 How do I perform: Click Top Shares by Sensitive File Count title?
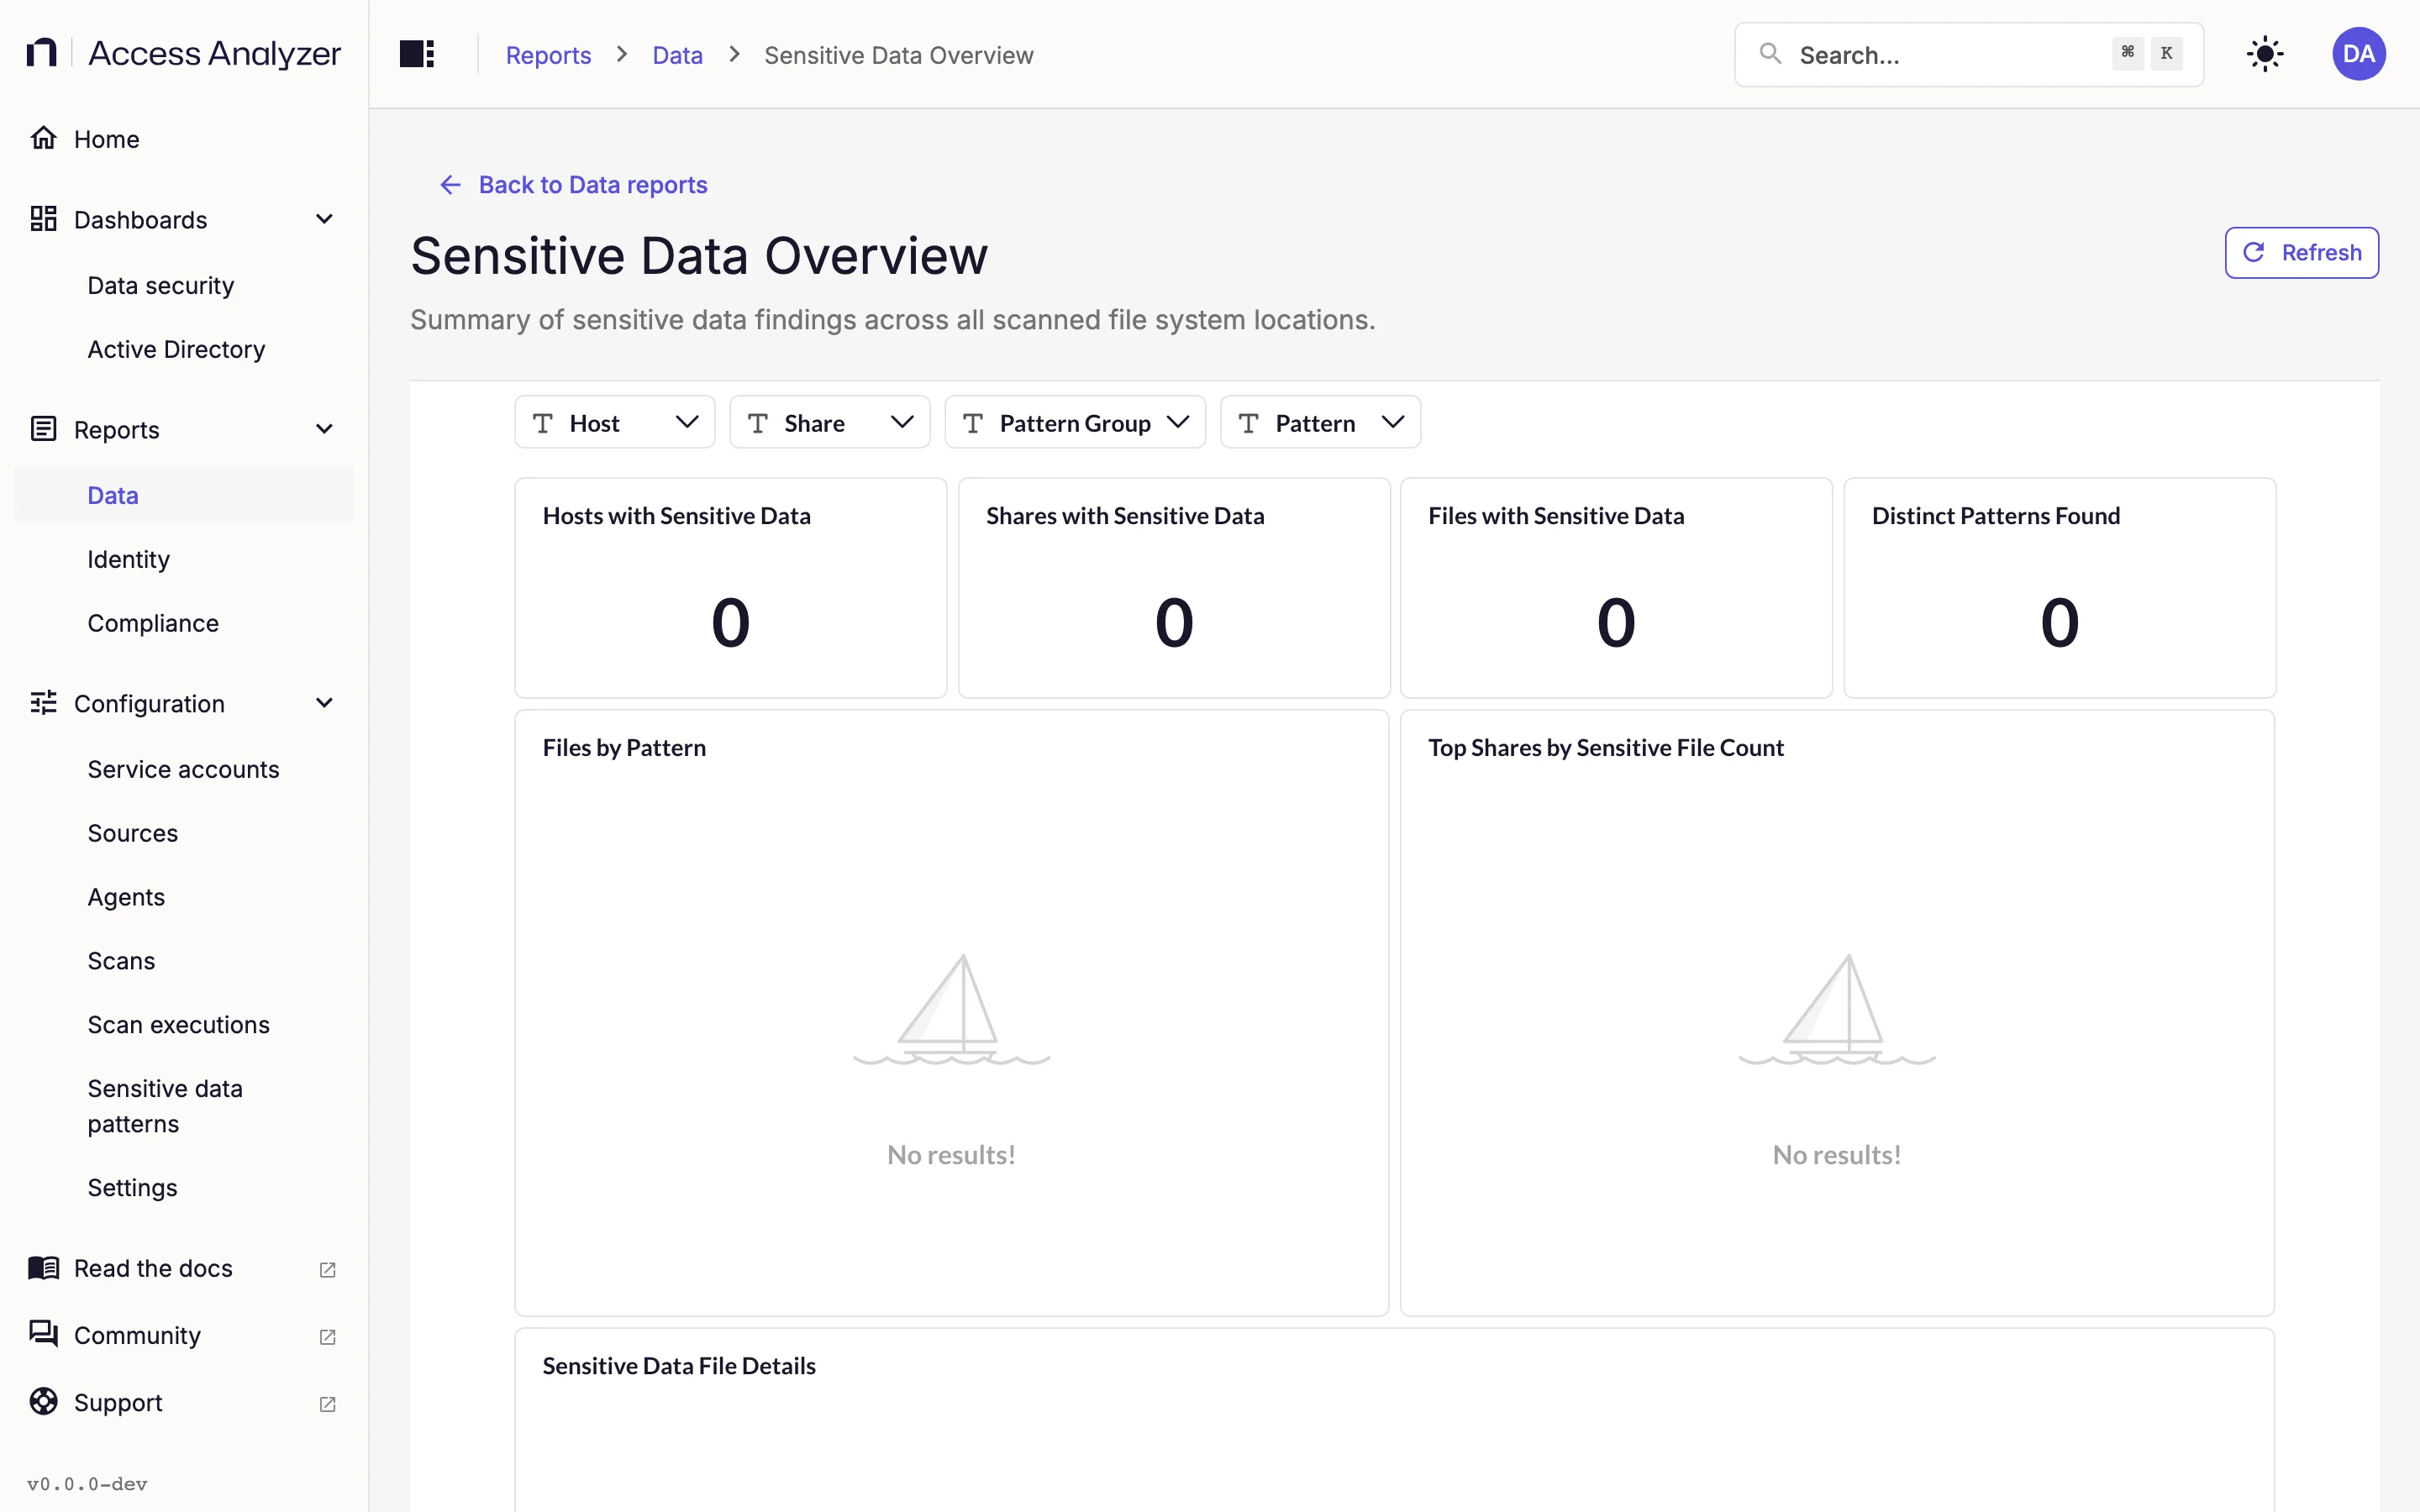1605,748
